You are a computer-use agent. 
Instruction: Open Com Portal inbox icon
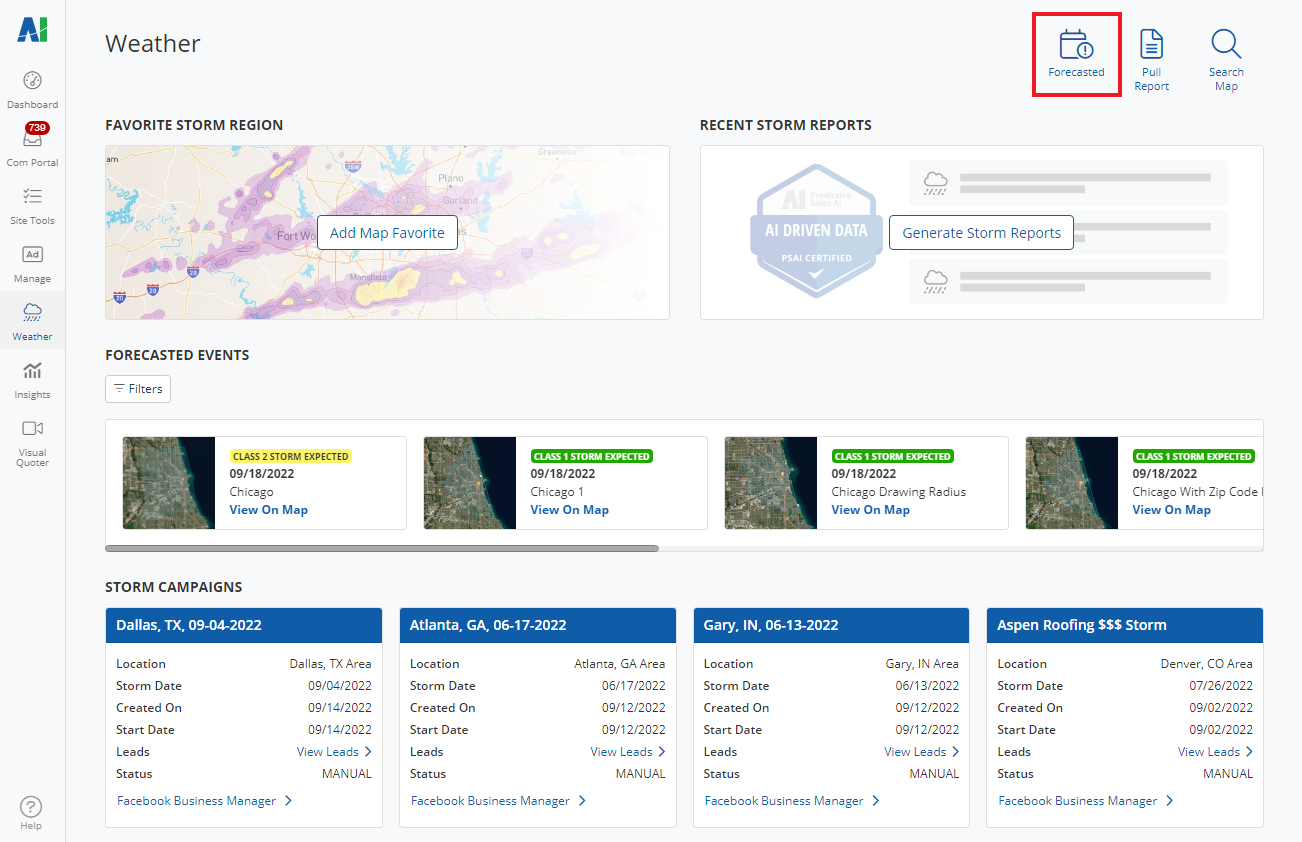[32, 140]
